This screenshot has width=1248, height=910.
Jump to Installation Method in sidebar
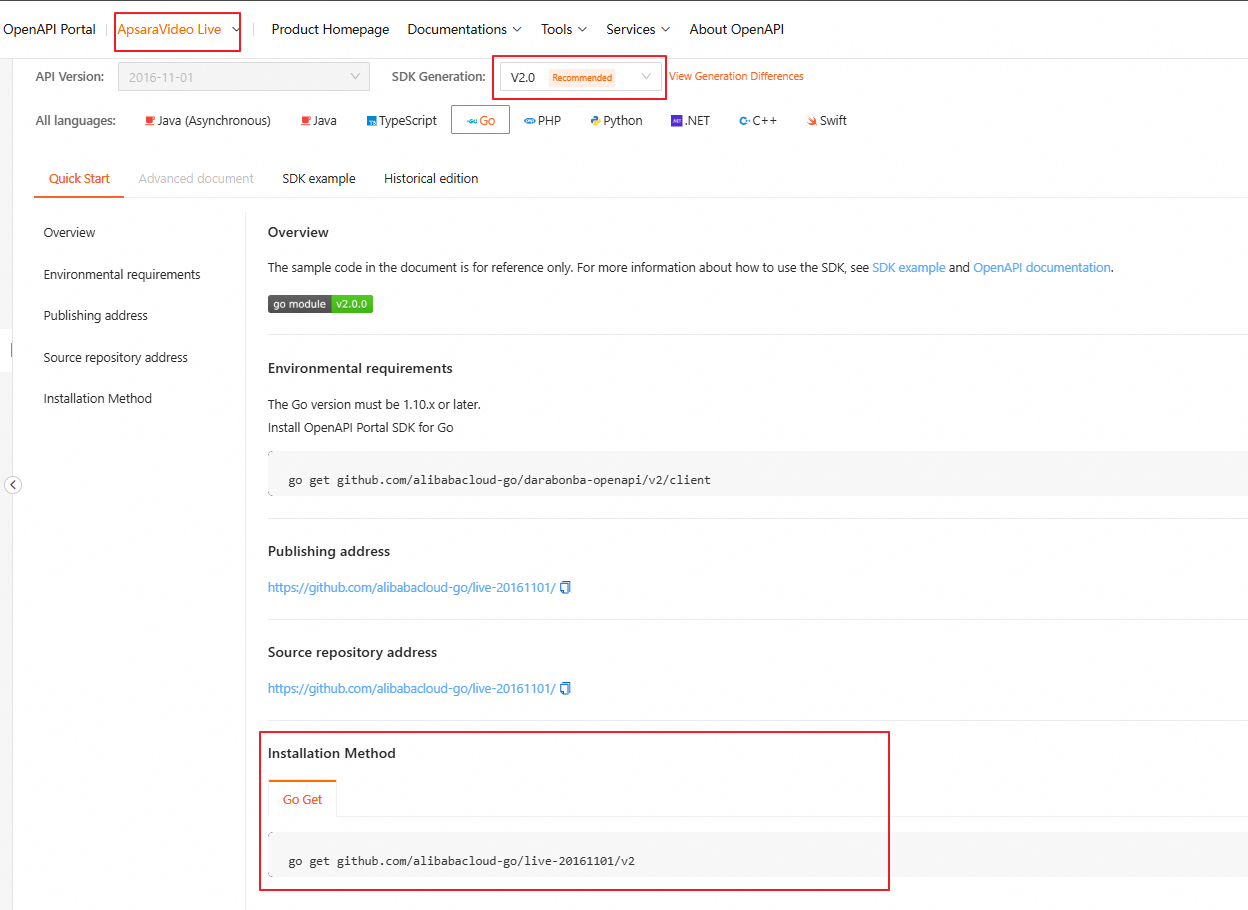(x=98, y=398)
